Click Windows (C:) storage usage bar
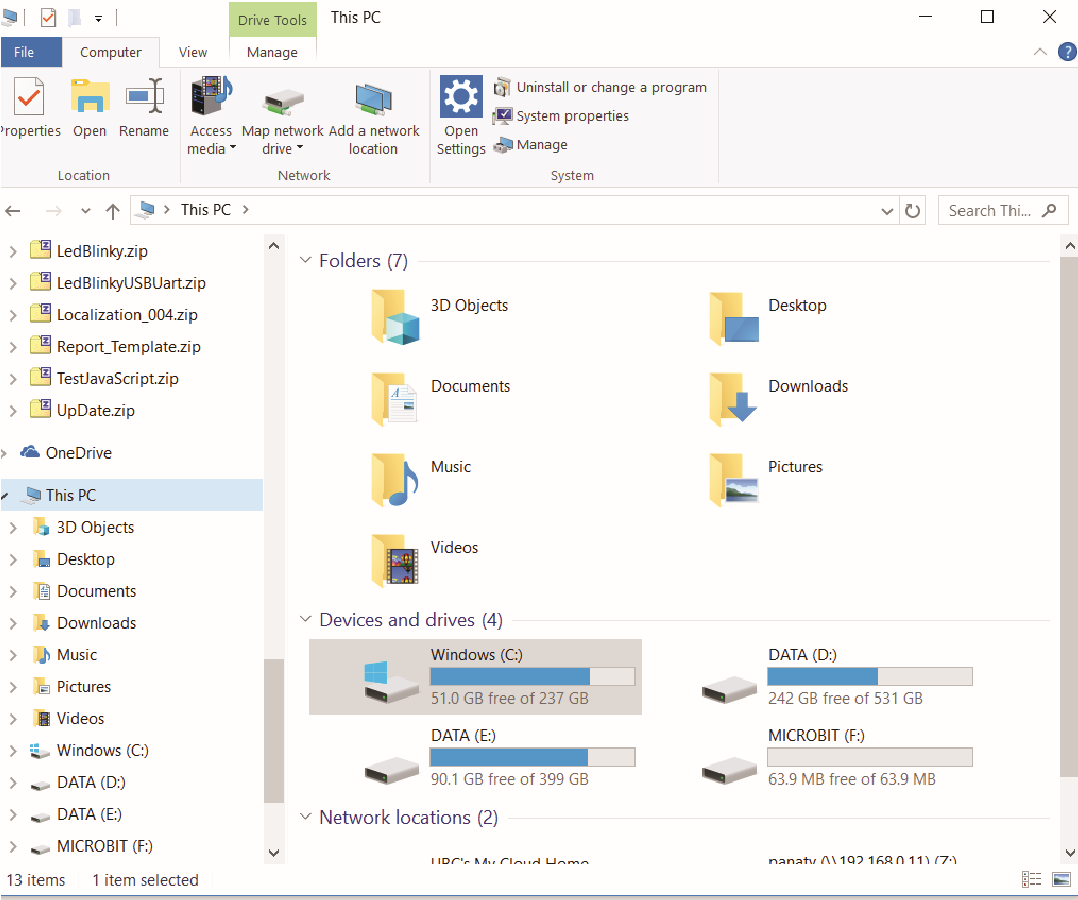The image size is (1078, 900). point(532,677)
